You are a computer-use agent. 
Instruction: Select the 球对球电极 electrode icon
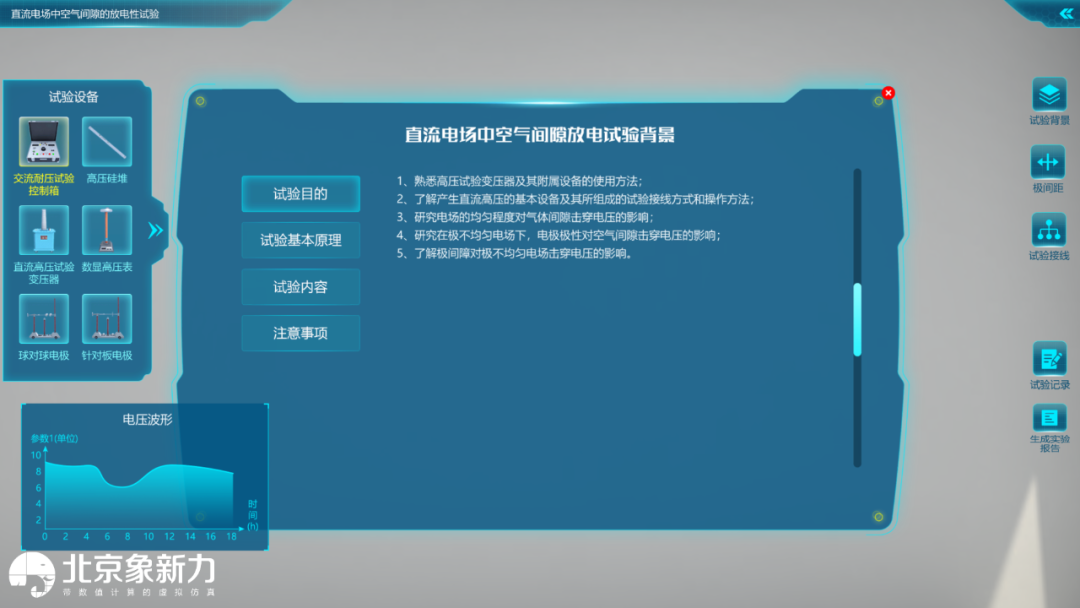click(x=44, y=319)
